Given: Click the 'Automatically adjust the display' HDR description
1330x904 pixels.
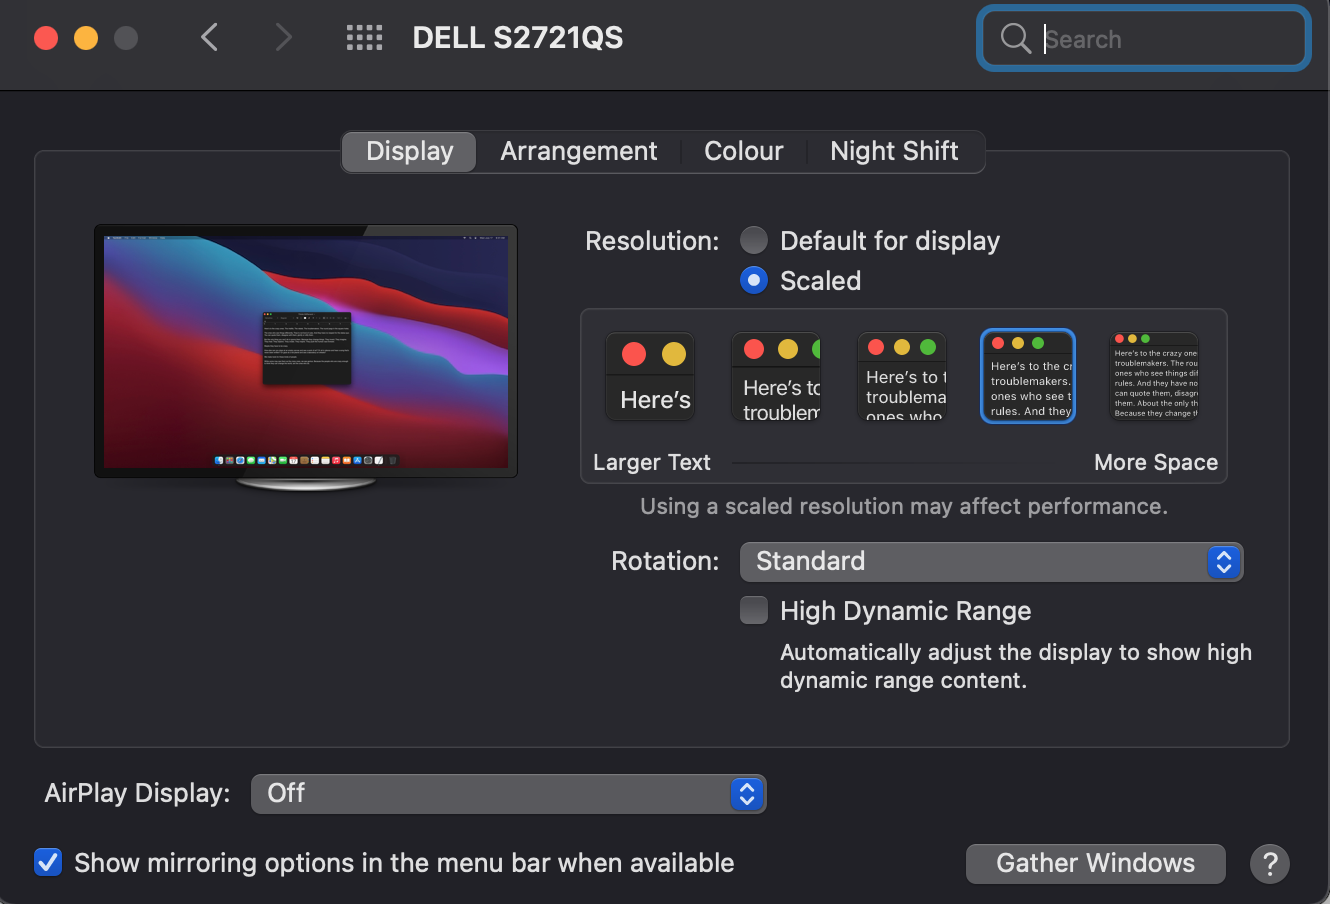Looking at the screenshot, I should point(1016,666).
